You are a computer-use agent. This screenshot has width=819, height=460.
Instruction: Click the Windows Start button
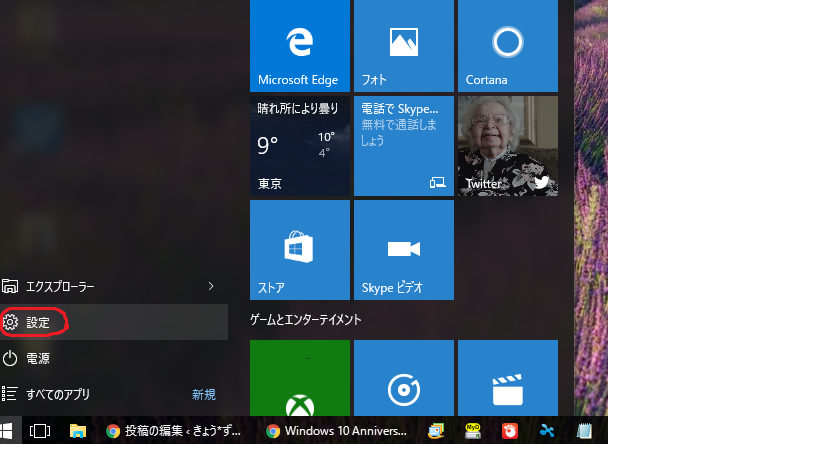click(x=7, y=431)
